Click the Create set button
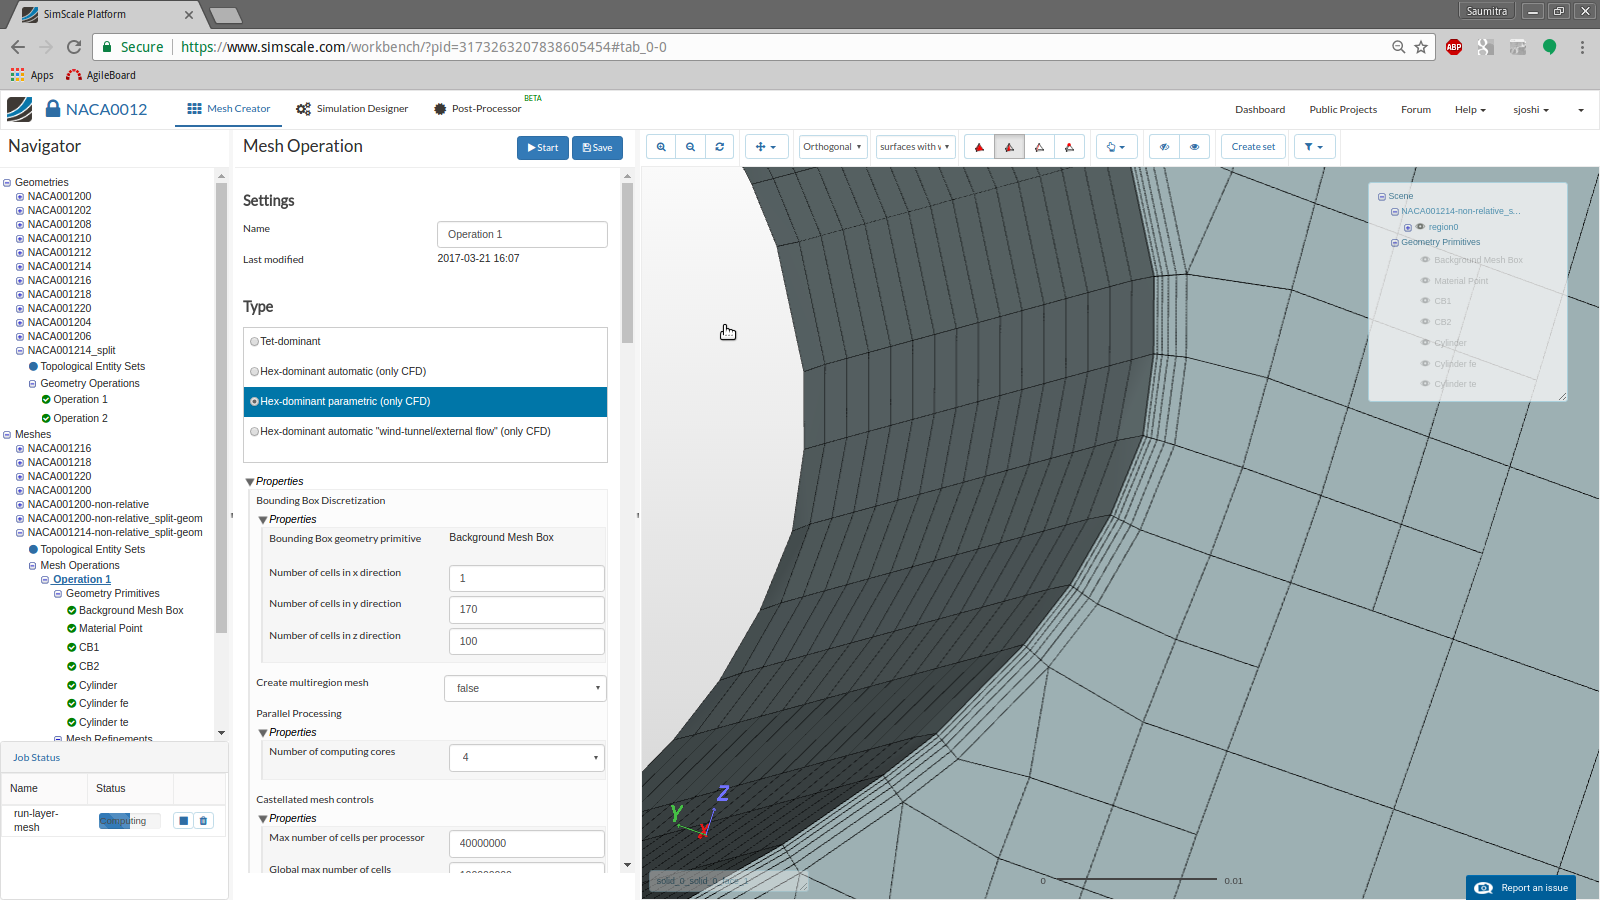 tap(1253, 147)
